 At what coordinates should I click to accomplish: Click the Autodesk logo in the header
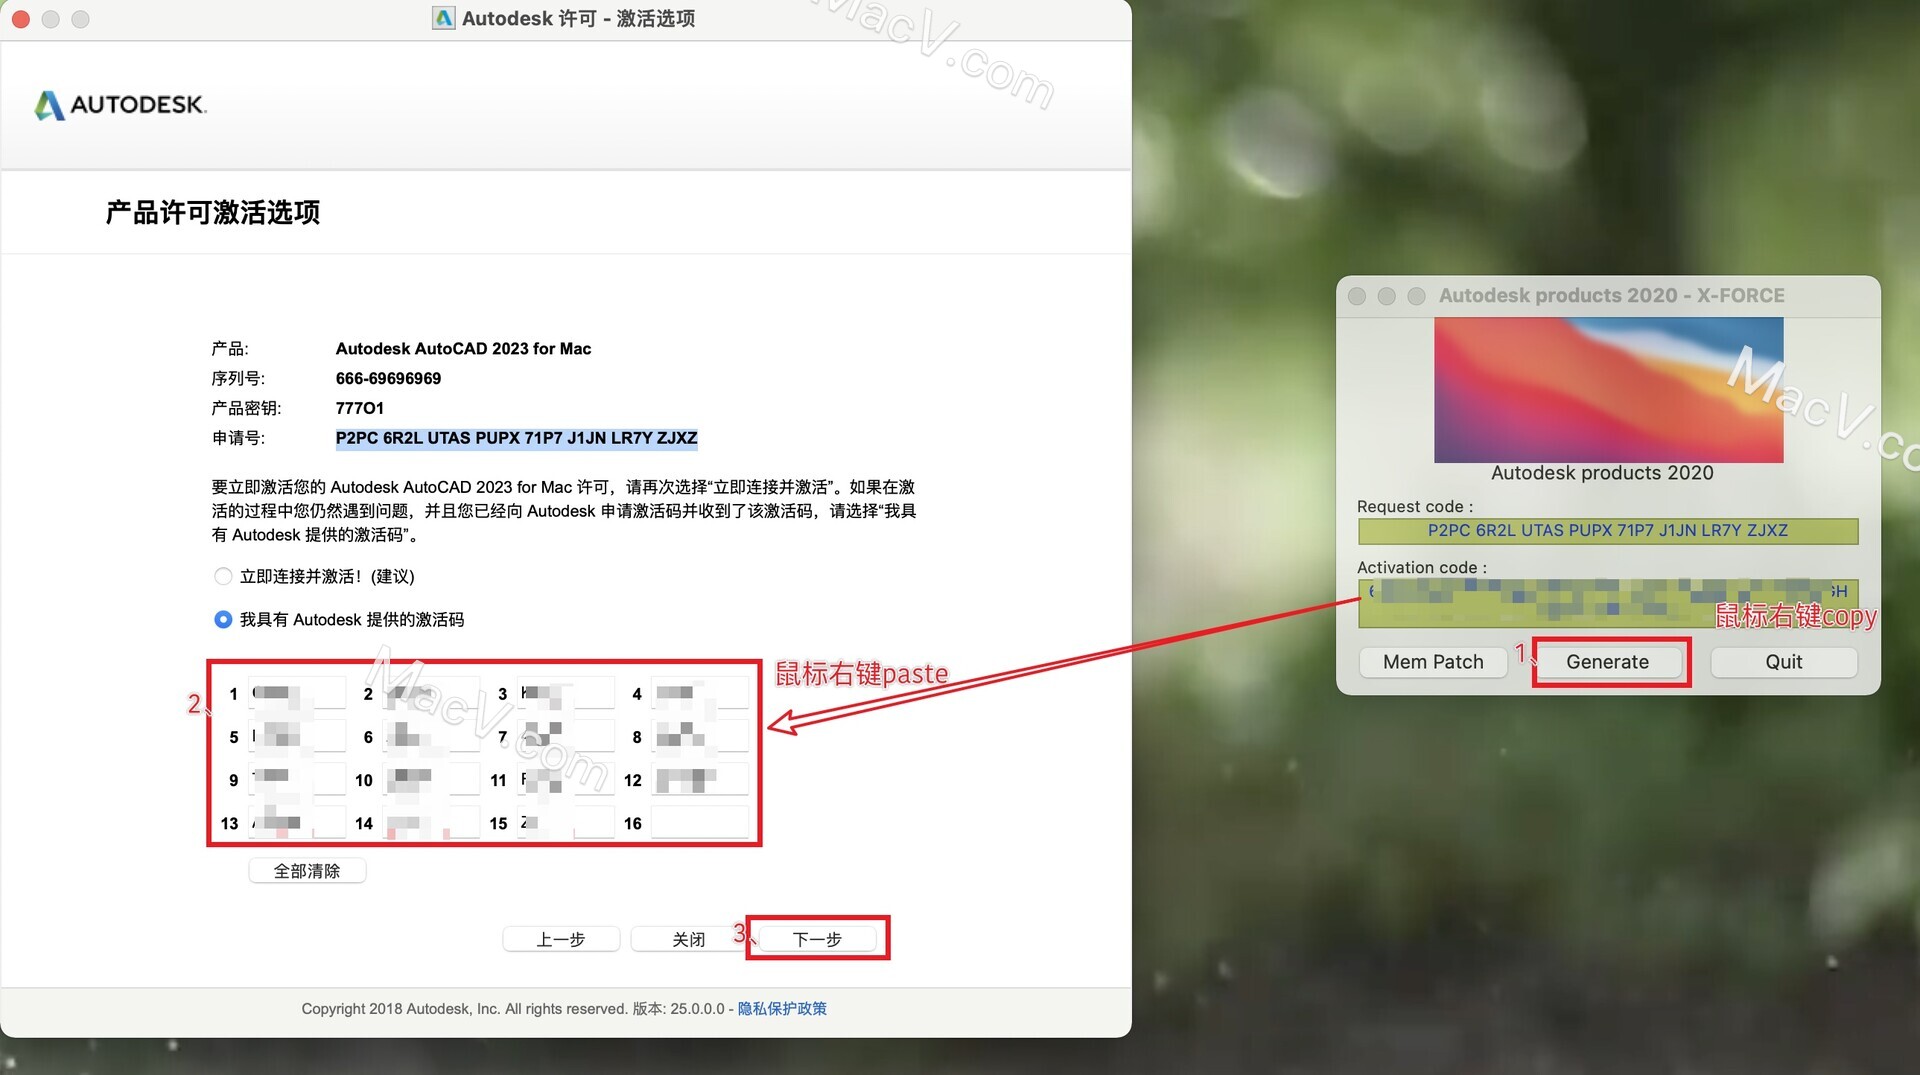(x=120, y=105)
